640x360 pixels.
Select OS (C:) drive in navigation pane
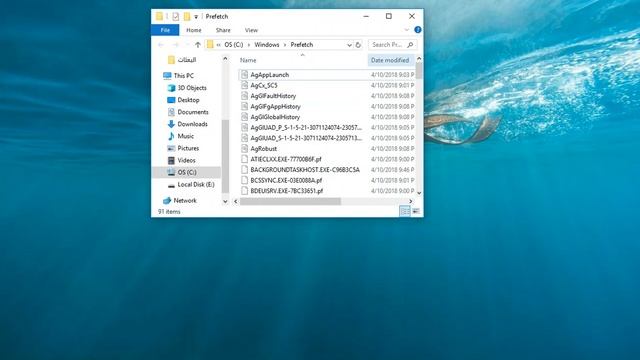pos(186,172)
